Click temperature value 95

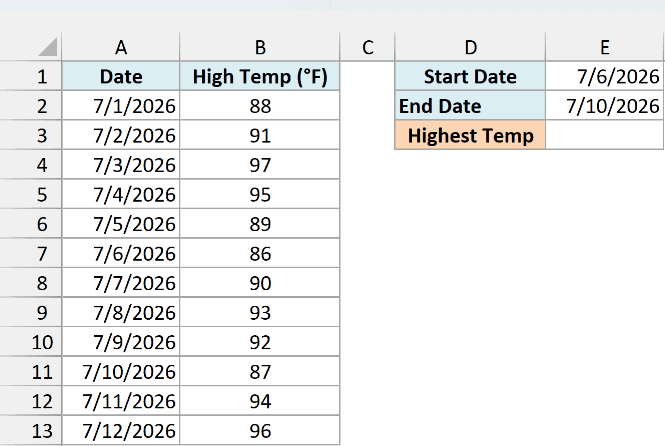260,194
